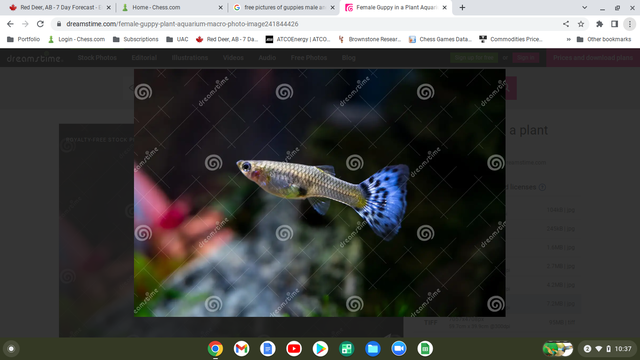This screenshot has height=360, width=640.
Task: Launch Files app from the shelf
Action: 373,349
